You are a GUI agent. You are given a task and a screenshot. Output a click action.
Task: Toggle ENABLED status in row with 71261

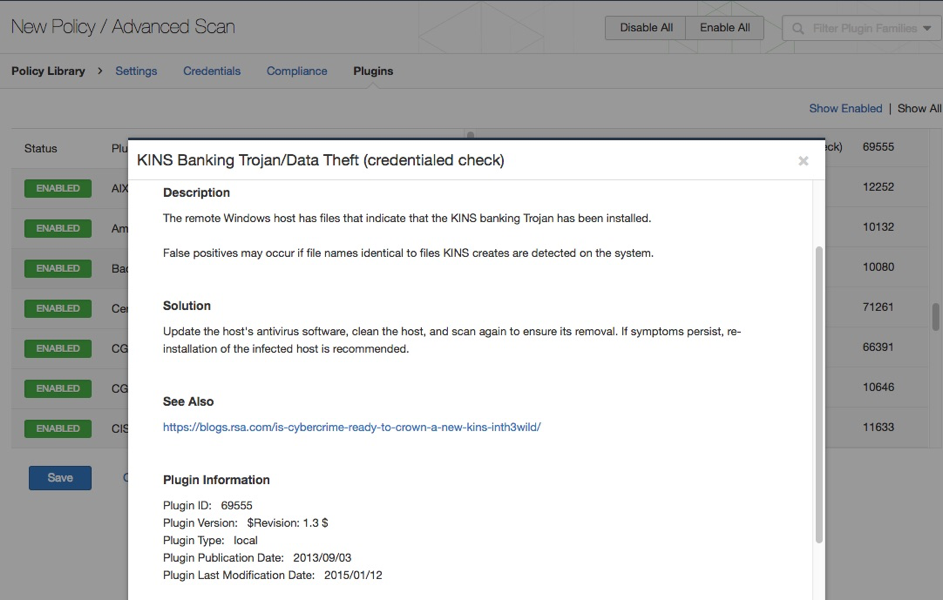[58, 308]
